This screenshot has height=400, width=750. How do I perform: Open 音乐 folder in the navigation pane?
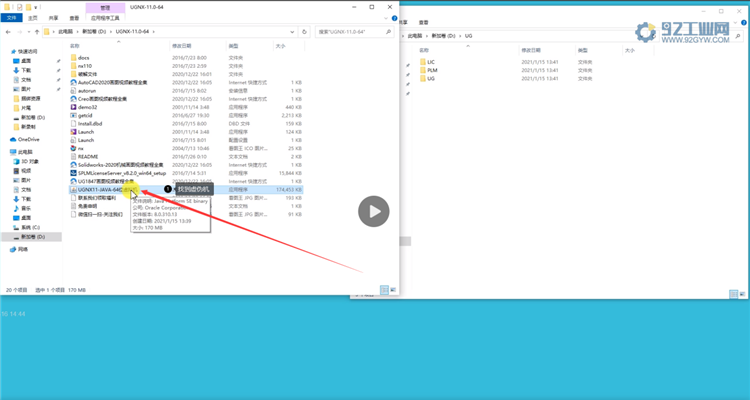[x=22, y=208]
